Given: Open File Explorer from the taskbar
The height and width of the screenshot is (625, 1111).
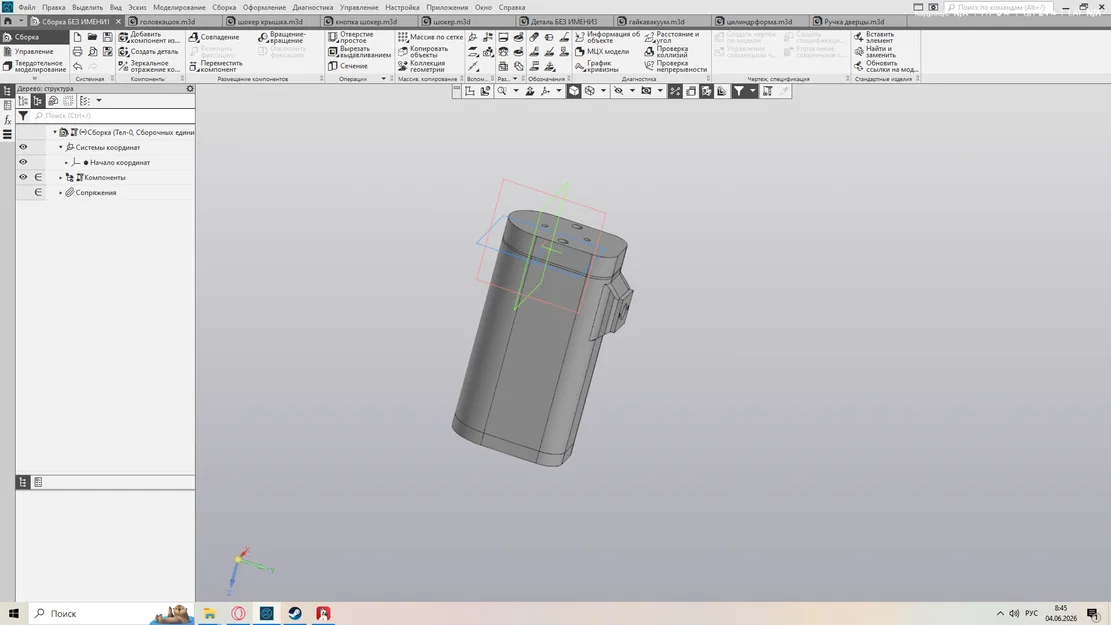Looking at the screenshot, I should [x=210, y=614].
